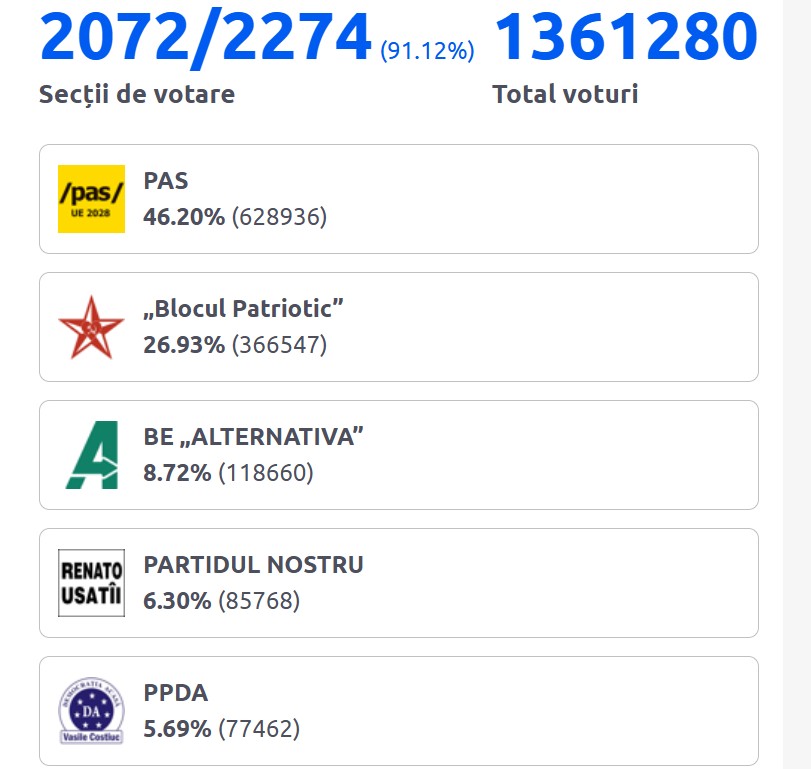Click the 2072/2274 polling stations count

205,38
